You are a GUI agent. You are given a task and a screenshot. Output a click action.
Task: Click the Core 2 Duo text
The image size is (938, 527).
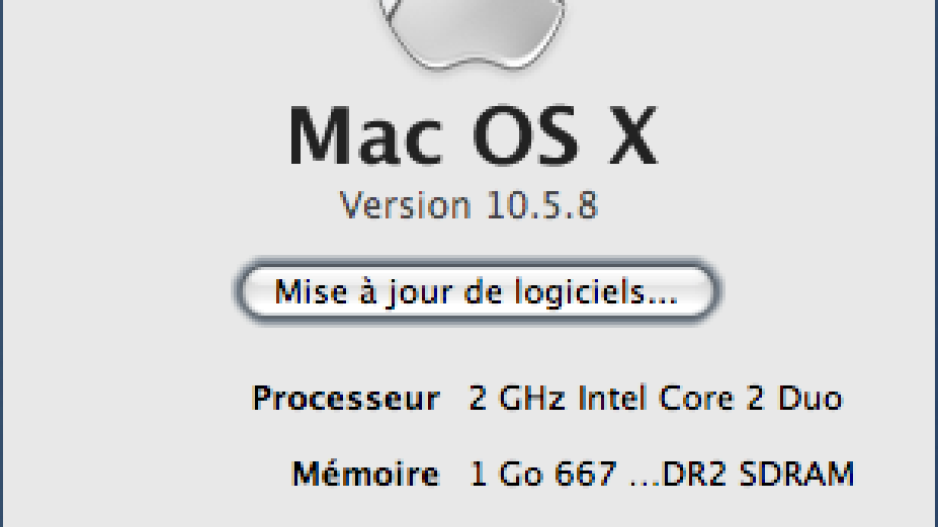coord(751,398)
